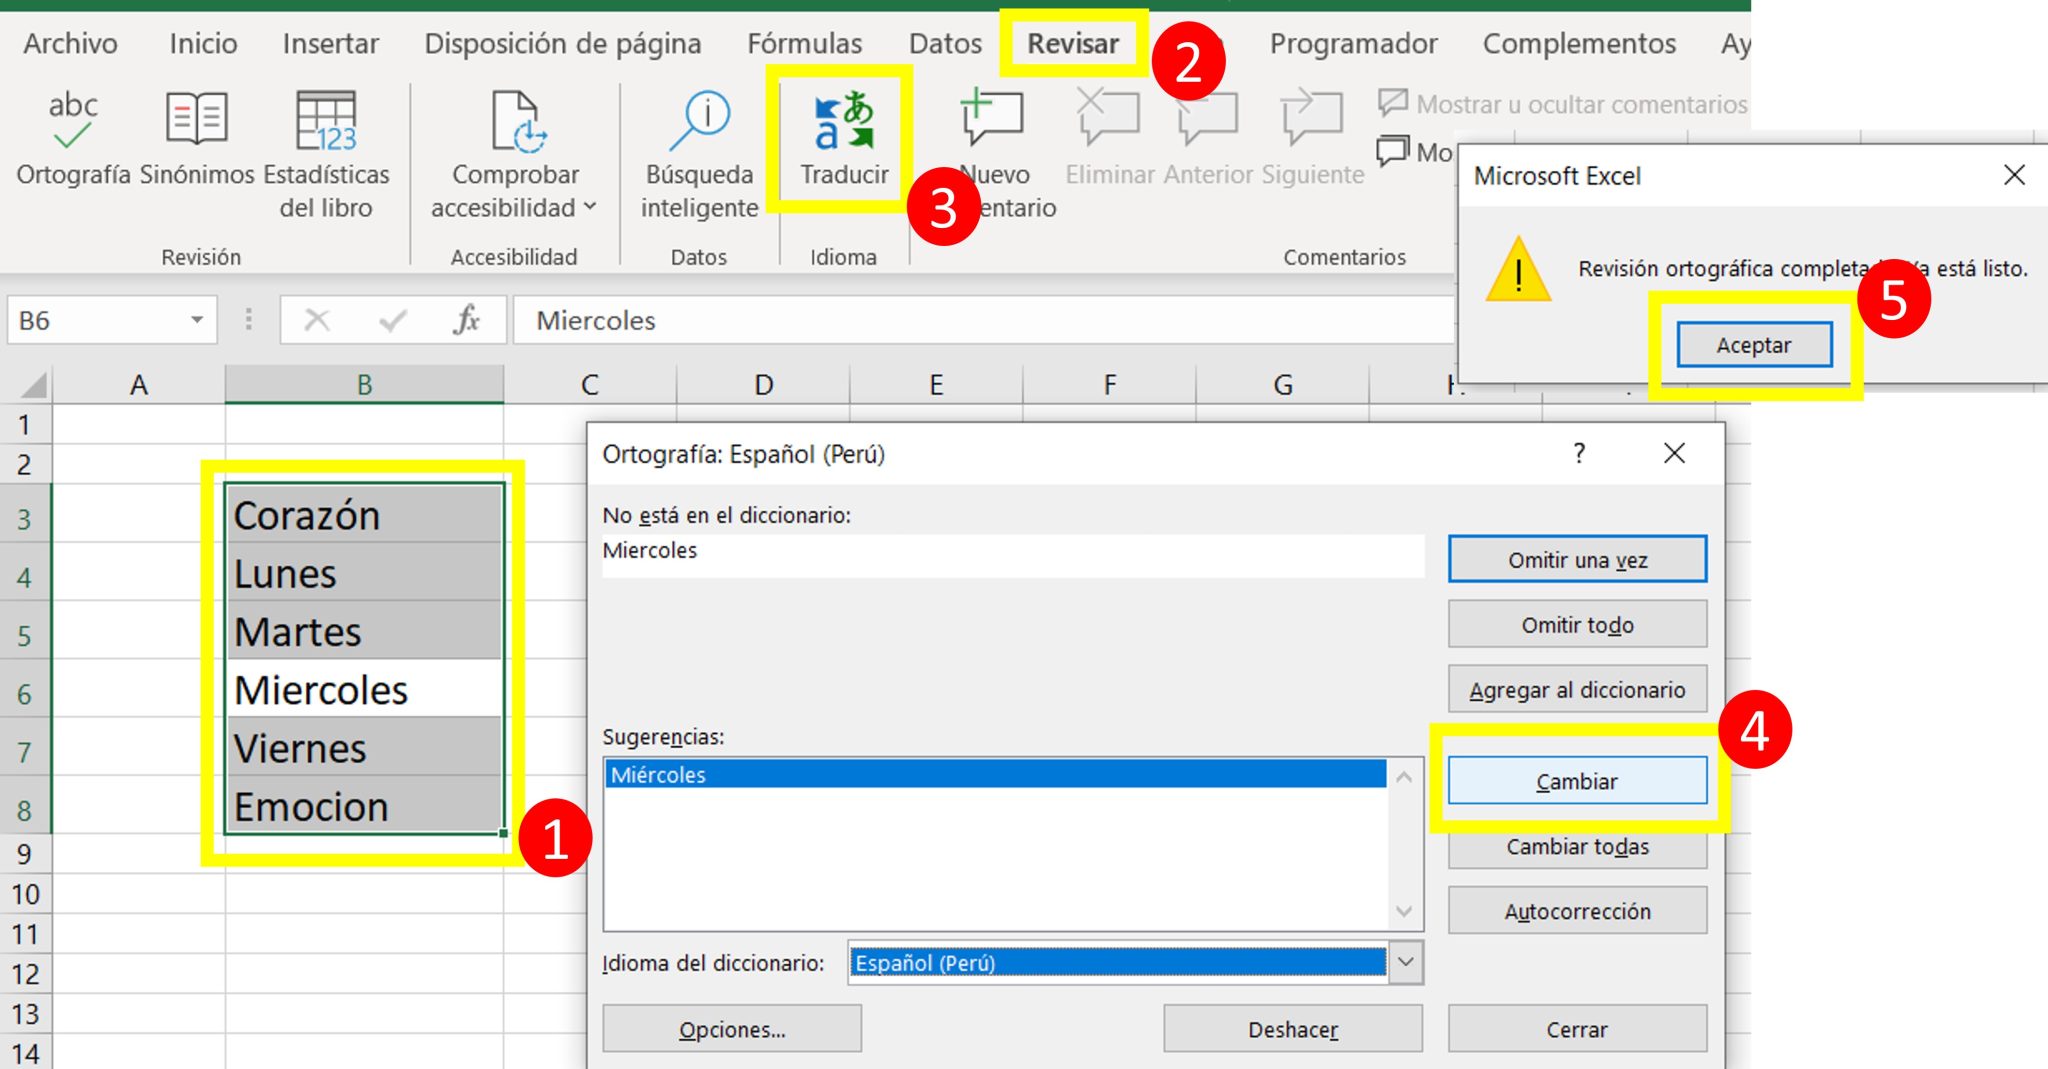Open the Sinónimos thesaurus tool
Screen dimensions: 2048x1069
196,121
